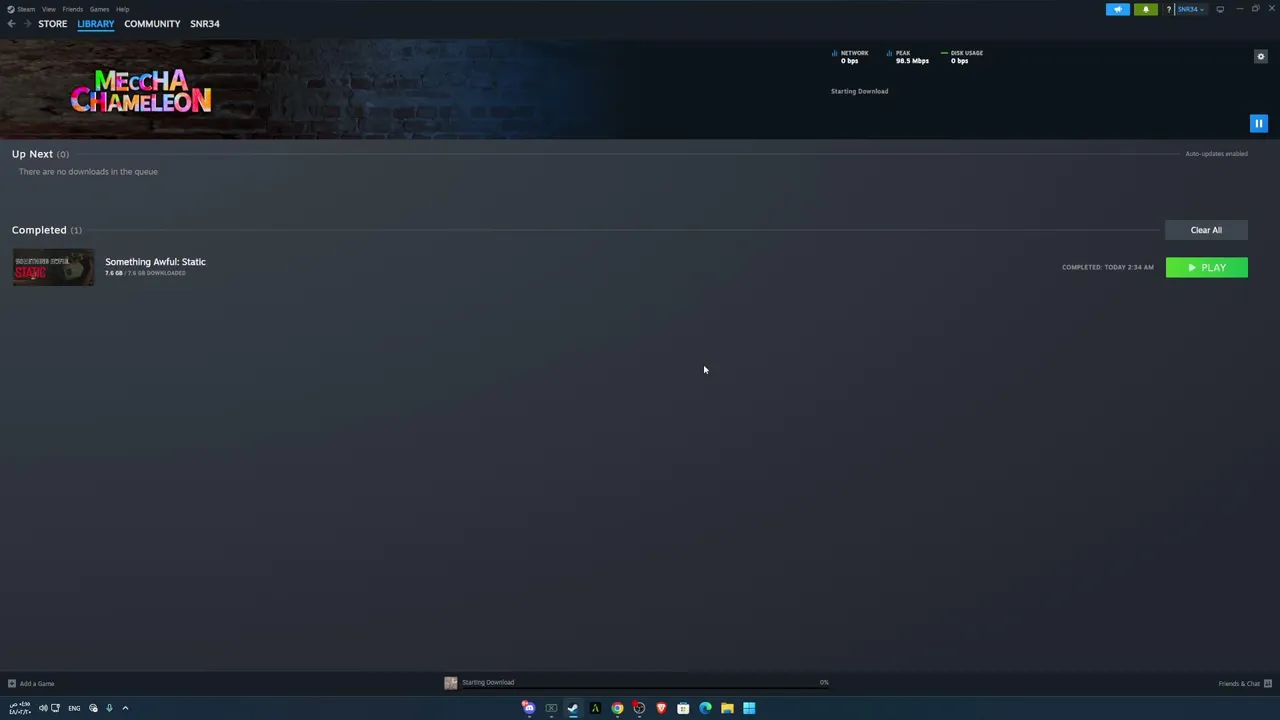Expand the SNR34 account dropdown

pos(1190,9)
